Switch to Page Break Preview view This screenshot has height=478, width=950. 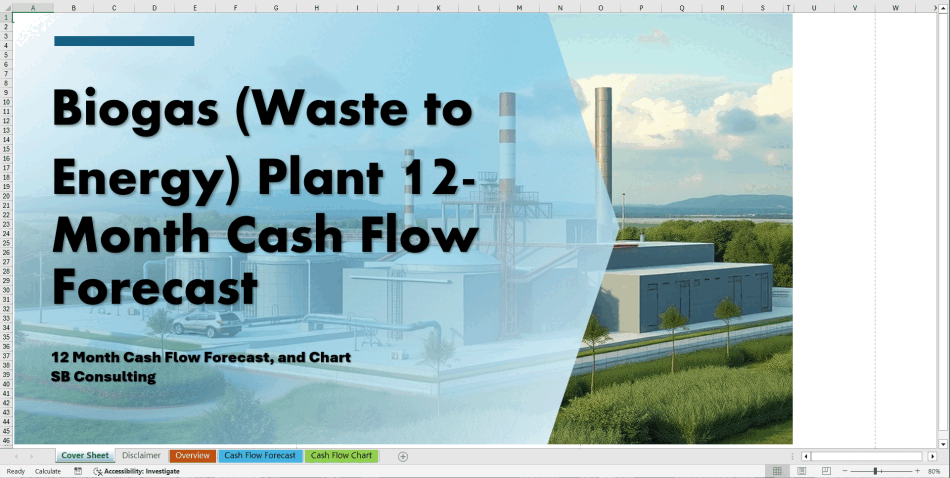point(825,471)
